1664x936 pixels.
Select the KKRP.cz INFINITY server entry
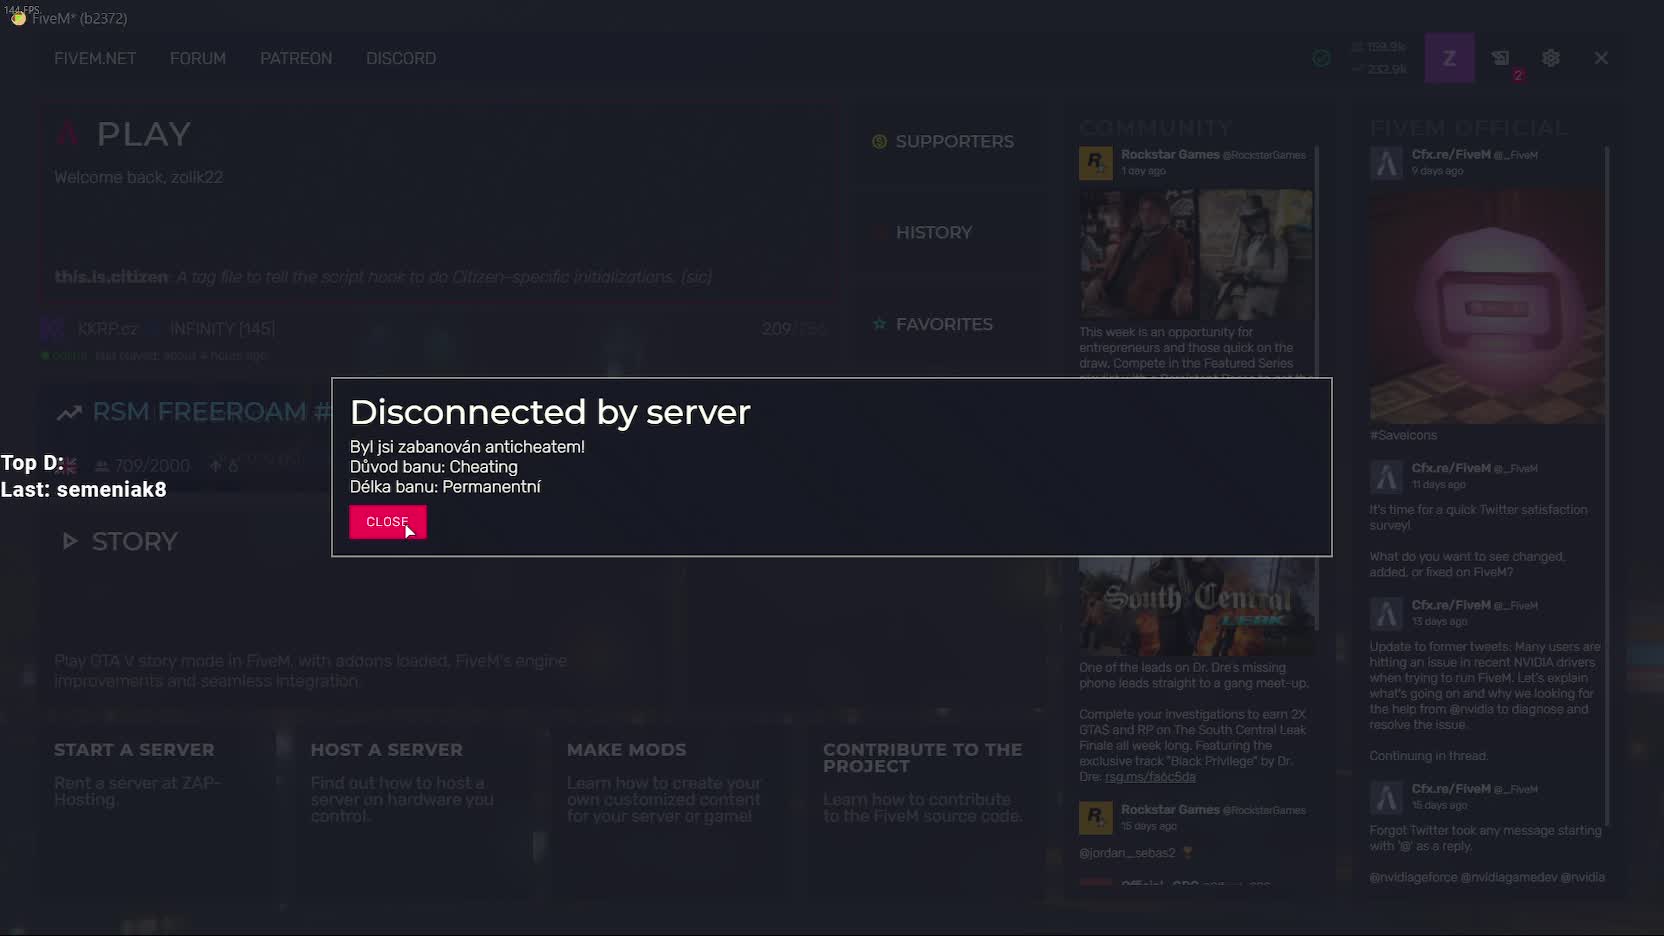pos(437,340)
